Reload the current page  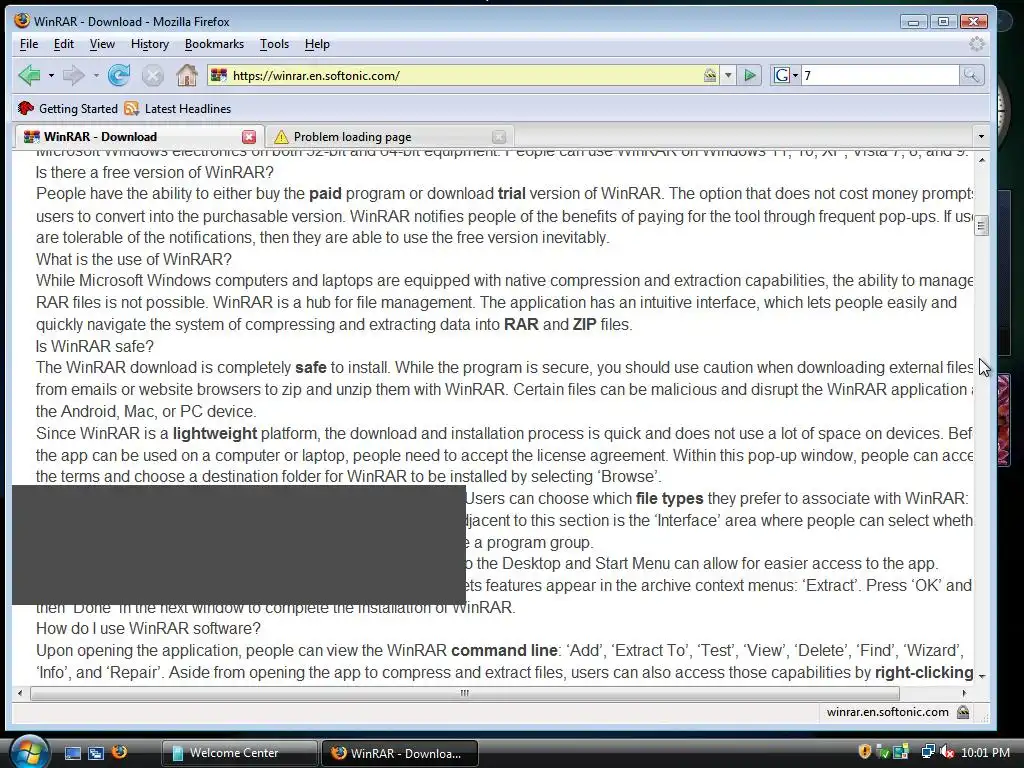tap(119, 76)
